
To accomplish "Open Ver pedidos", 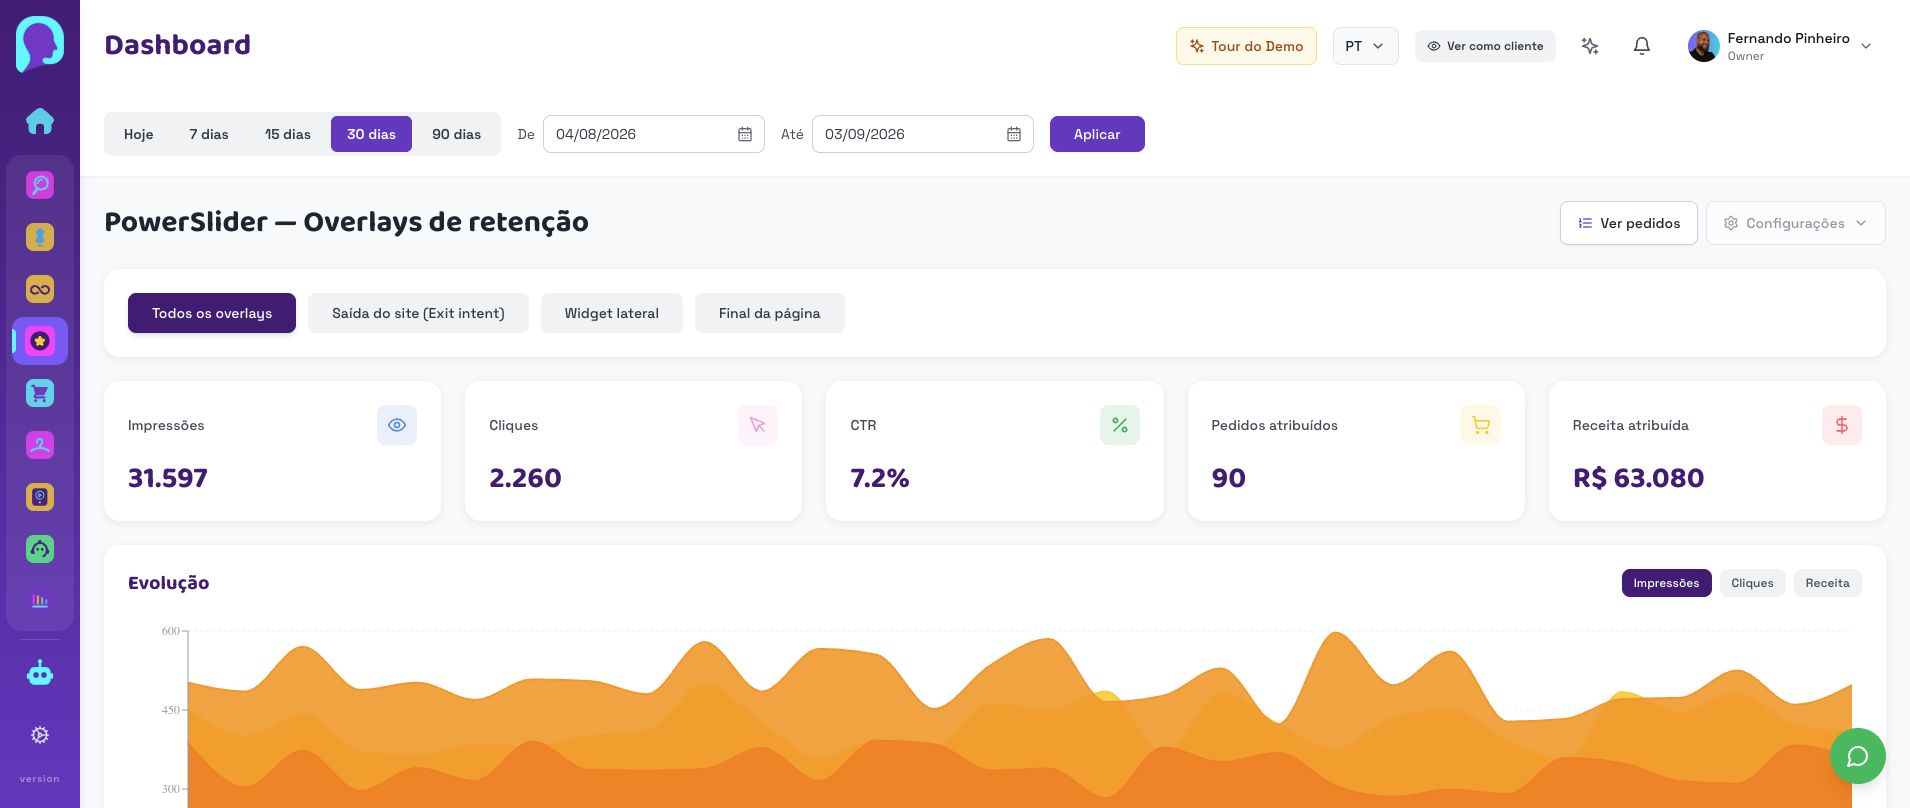I will 1628,223.
